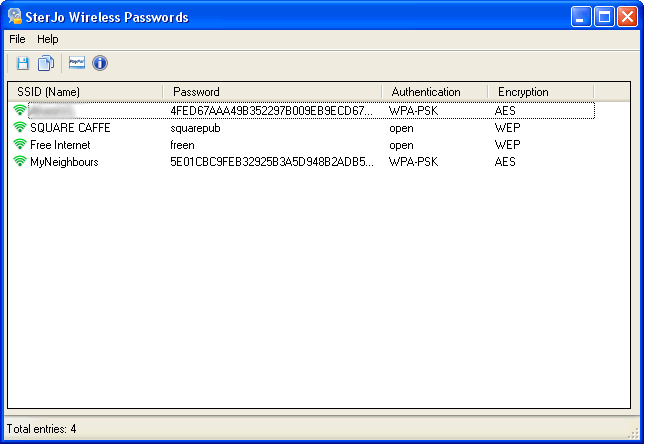The image size is (645, 445).
Task: Click WPA-PSK in the MyNeighbours row
Action: click(x=413, y=162)
